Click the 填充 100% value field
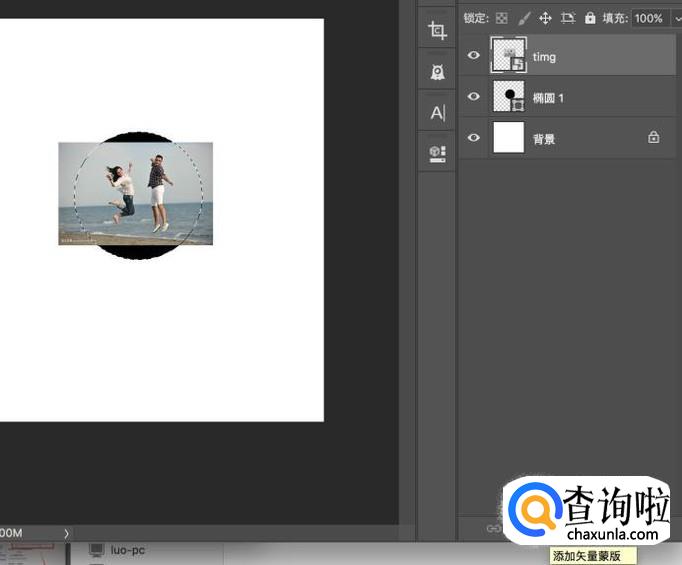Image resolution: width=682 pixels, height=565 pixels. click(649, 18)
